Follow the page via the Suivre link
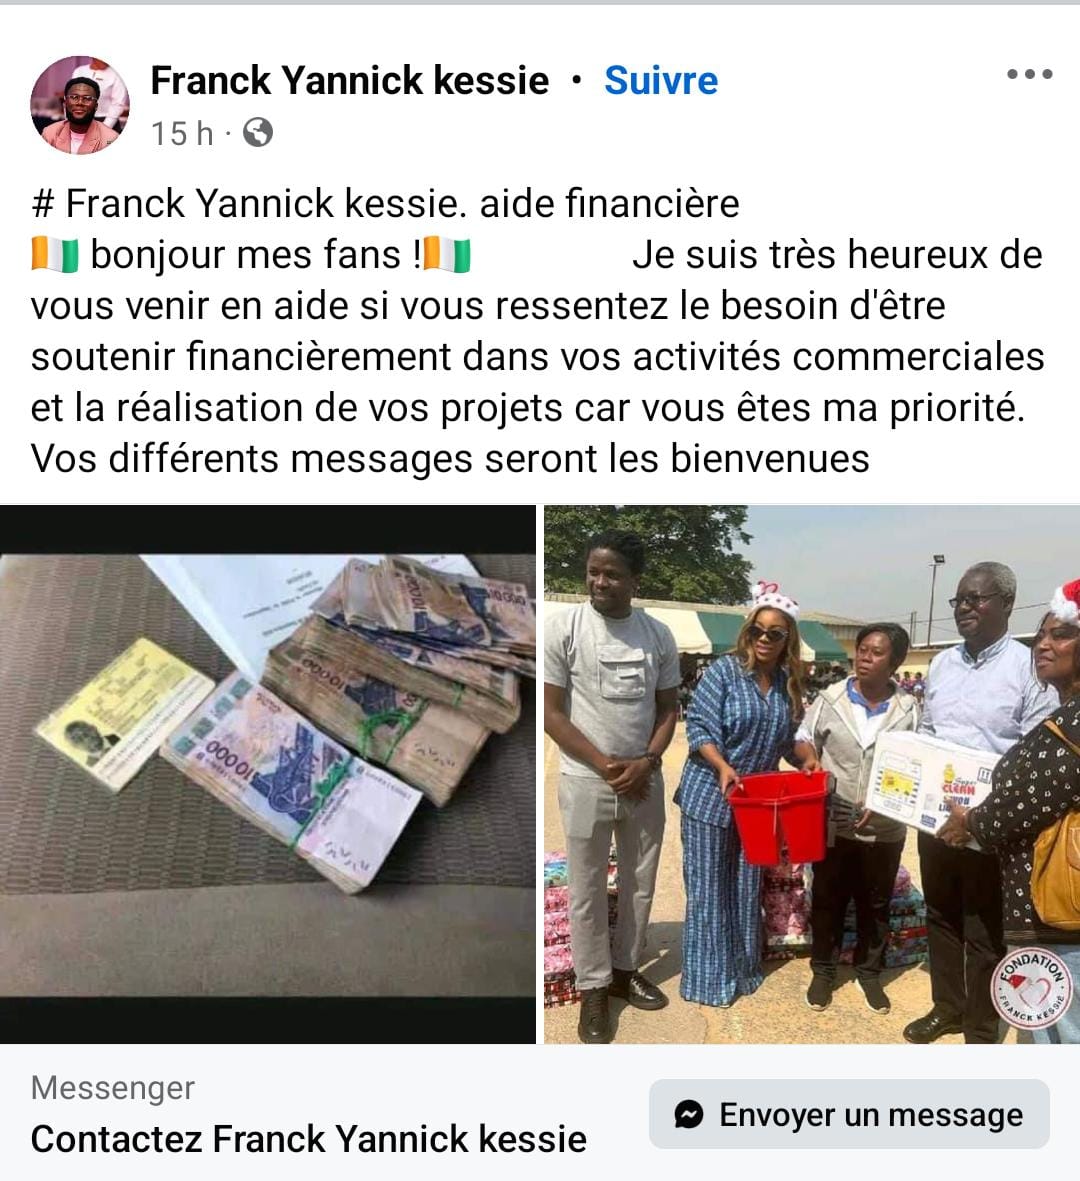The width and height of the screenshot is (1080, 1181). [x=661, y=80]
